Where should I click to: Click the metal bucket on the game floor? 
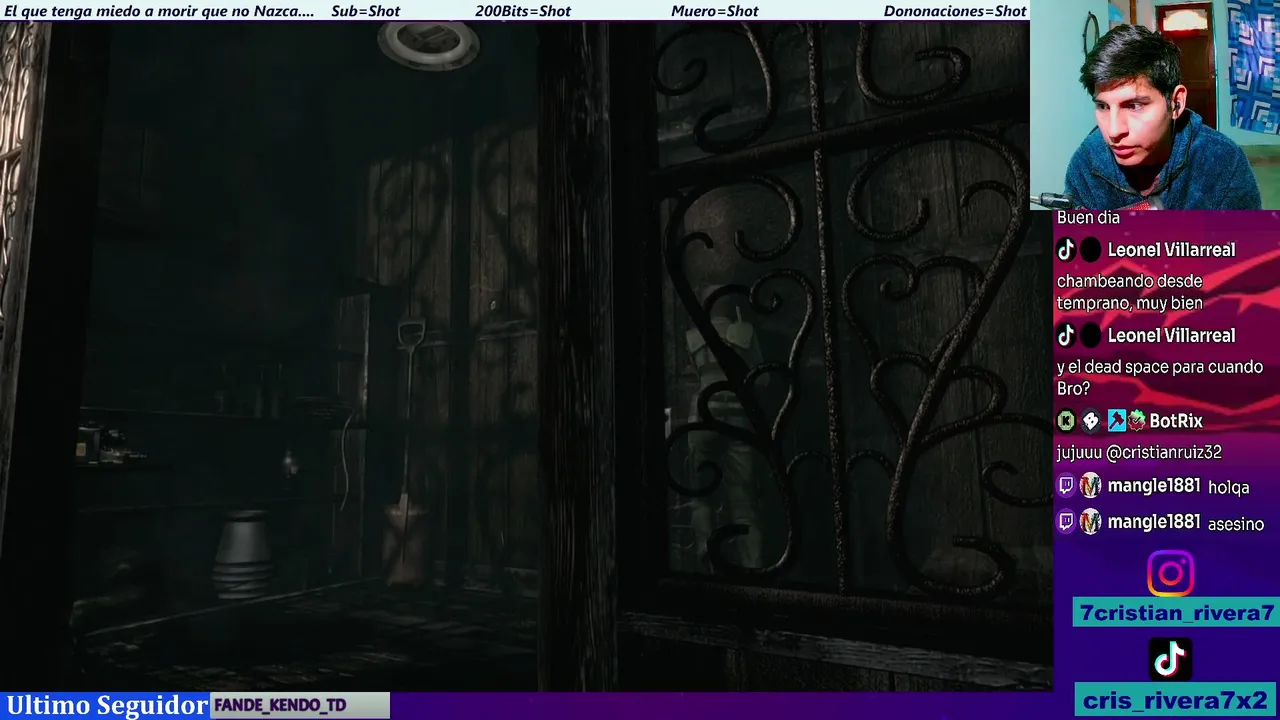[243, 553]
